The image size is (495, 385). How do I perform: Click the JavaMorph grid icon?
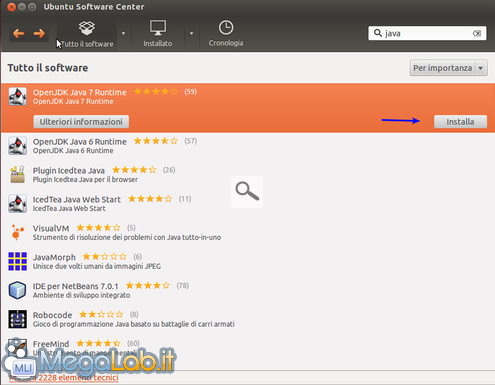pyautogui.click(x=17, y=261)
